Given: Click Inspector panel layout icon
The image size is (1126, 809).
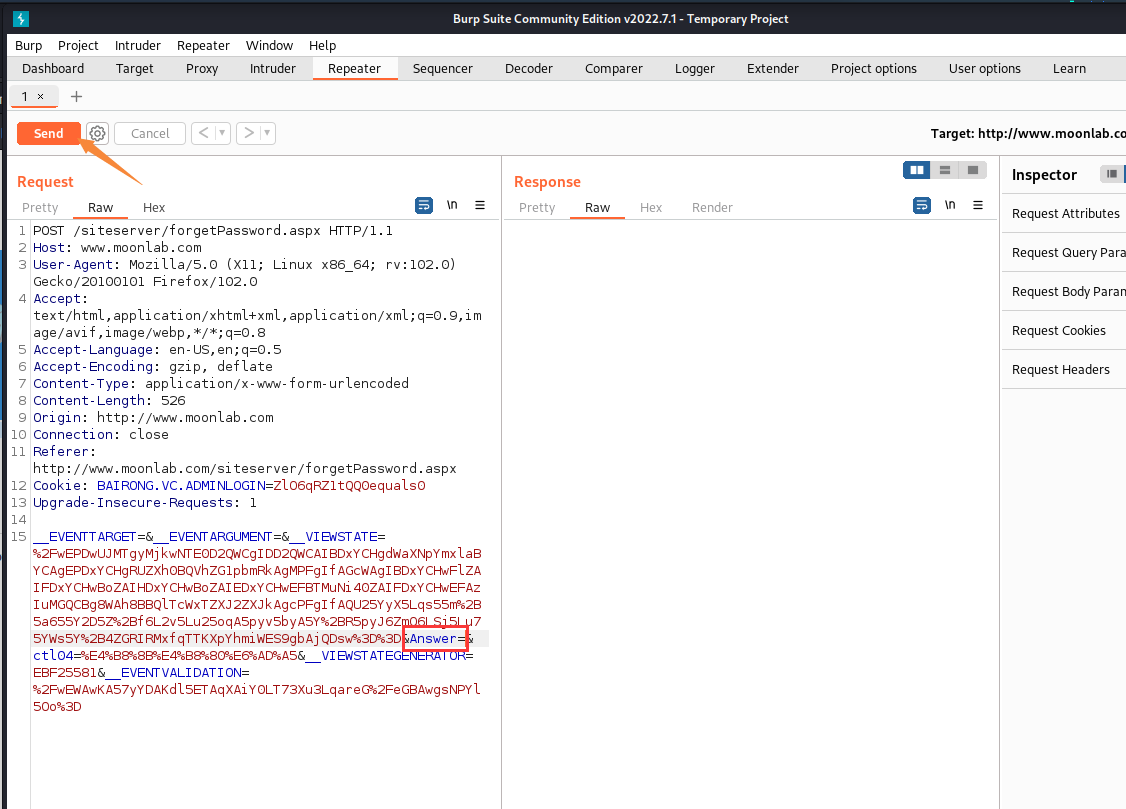Looking at the screenshot, I should [1112, 174].
